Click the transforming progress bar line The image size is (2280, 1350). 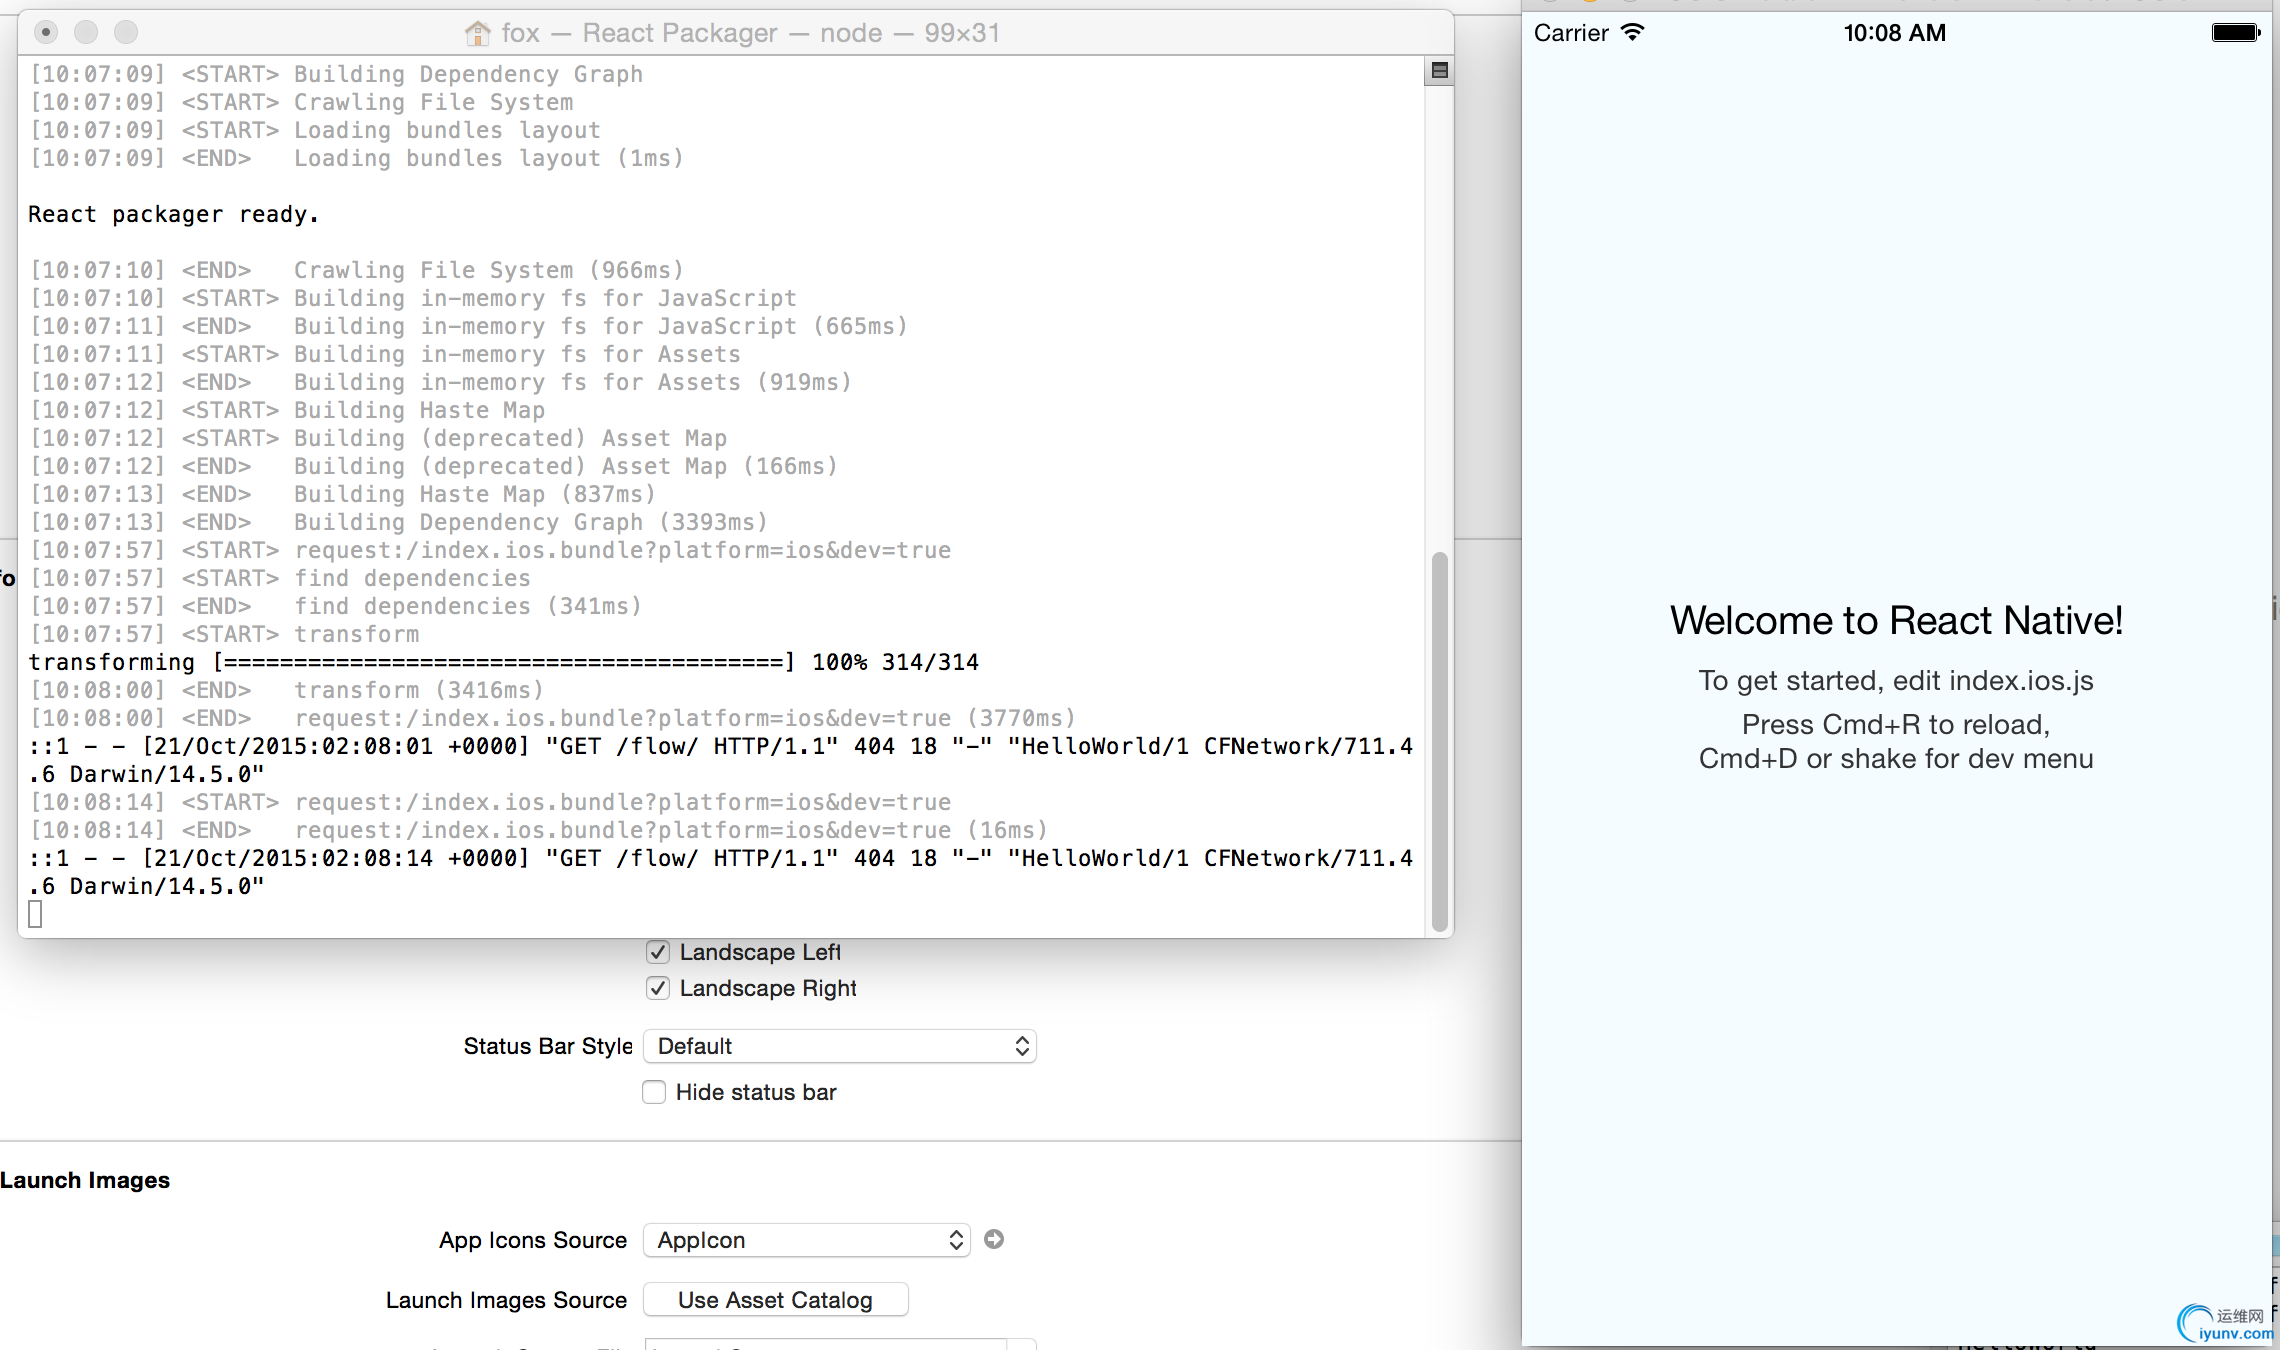click(x=503, y=662)
